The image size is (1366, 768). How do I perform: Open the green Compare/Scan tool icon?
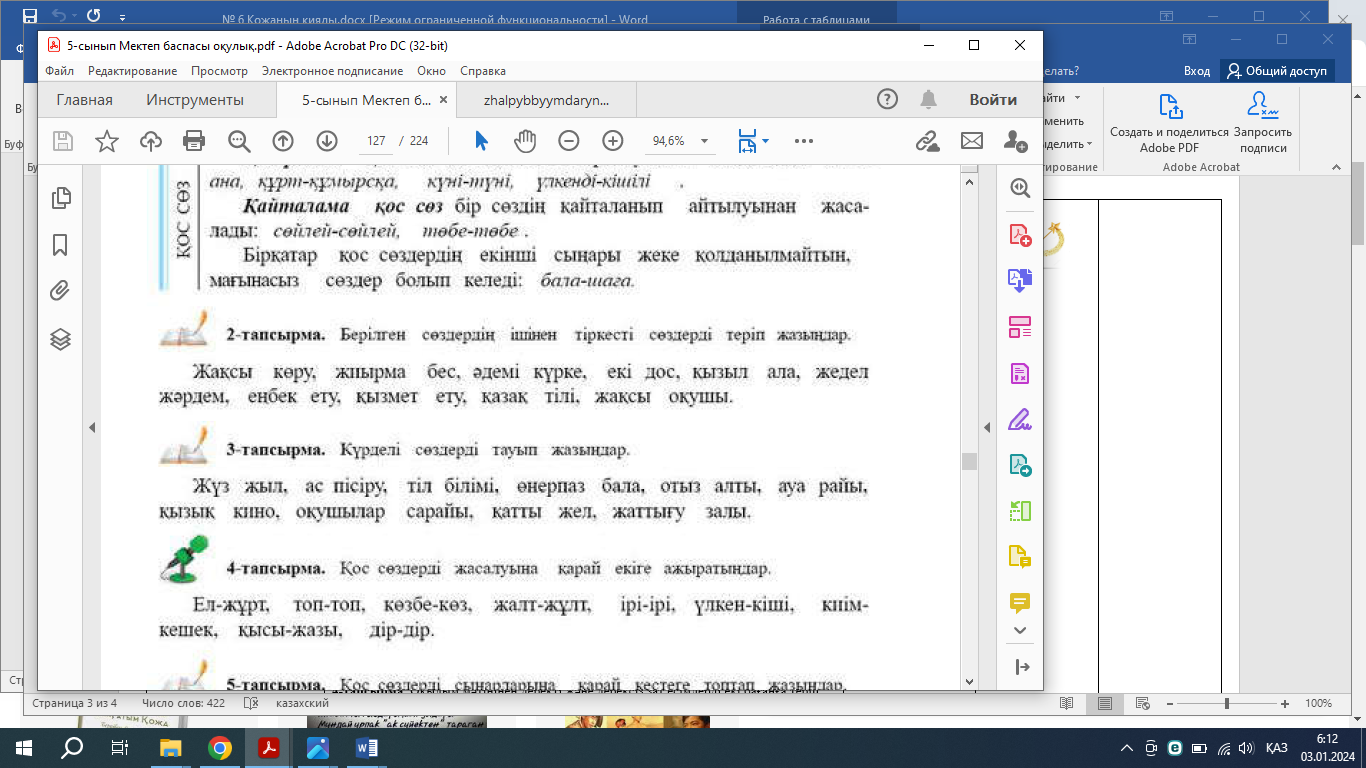[1020, 511]
